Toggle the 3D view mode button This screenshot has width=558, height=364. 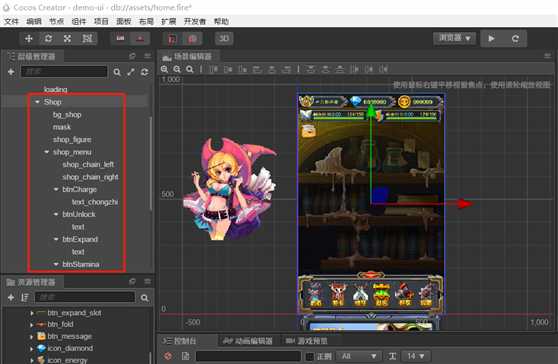pos(224,38)
